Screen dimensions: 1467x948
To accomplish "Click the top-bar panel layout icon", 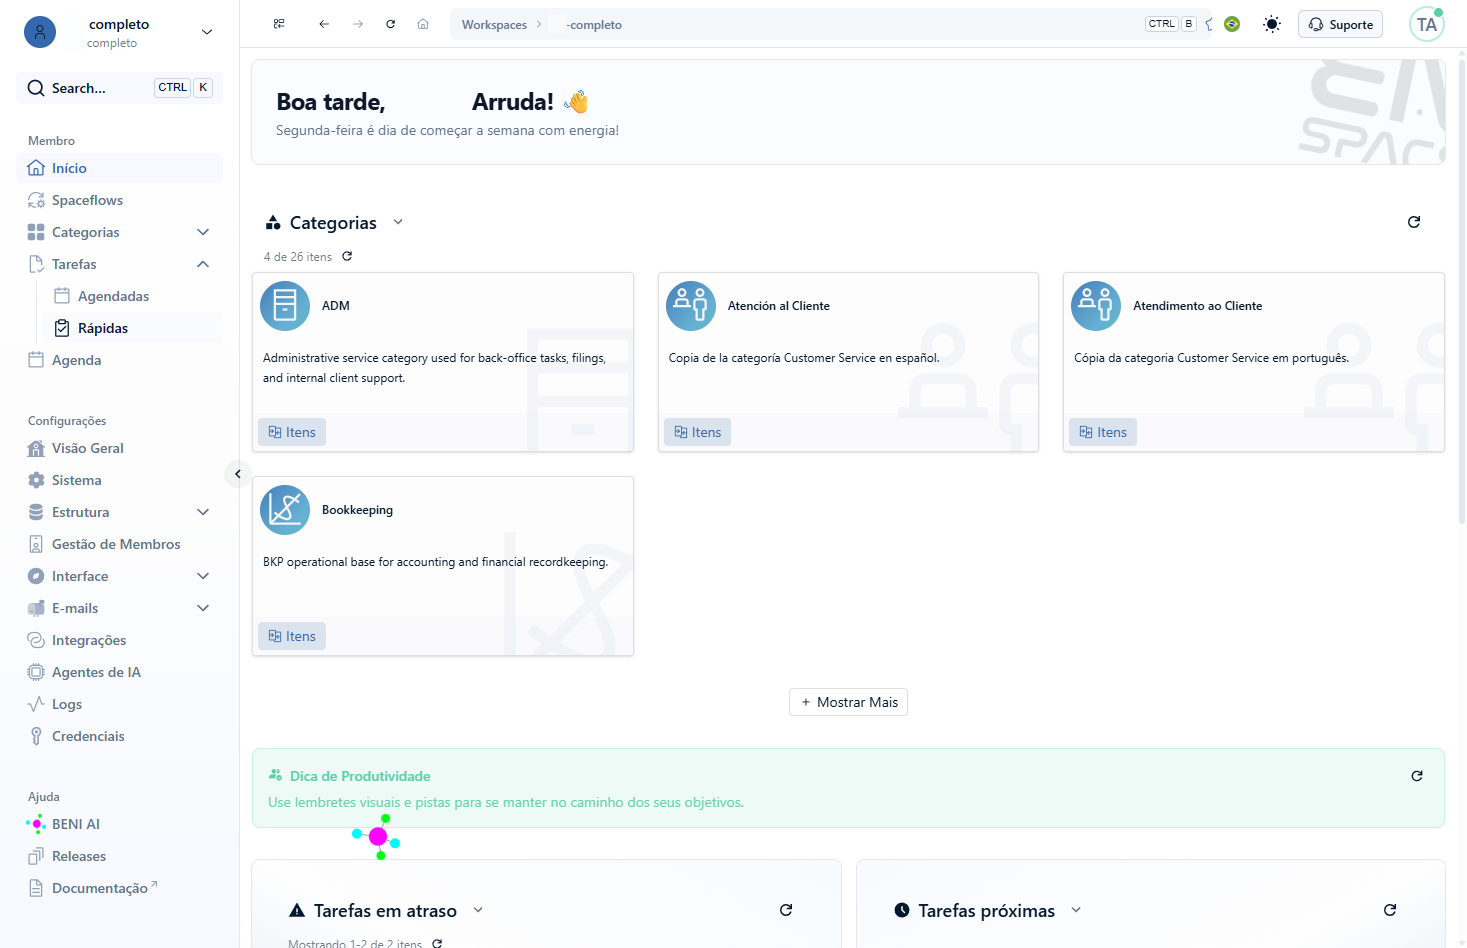I will [279, 24].
